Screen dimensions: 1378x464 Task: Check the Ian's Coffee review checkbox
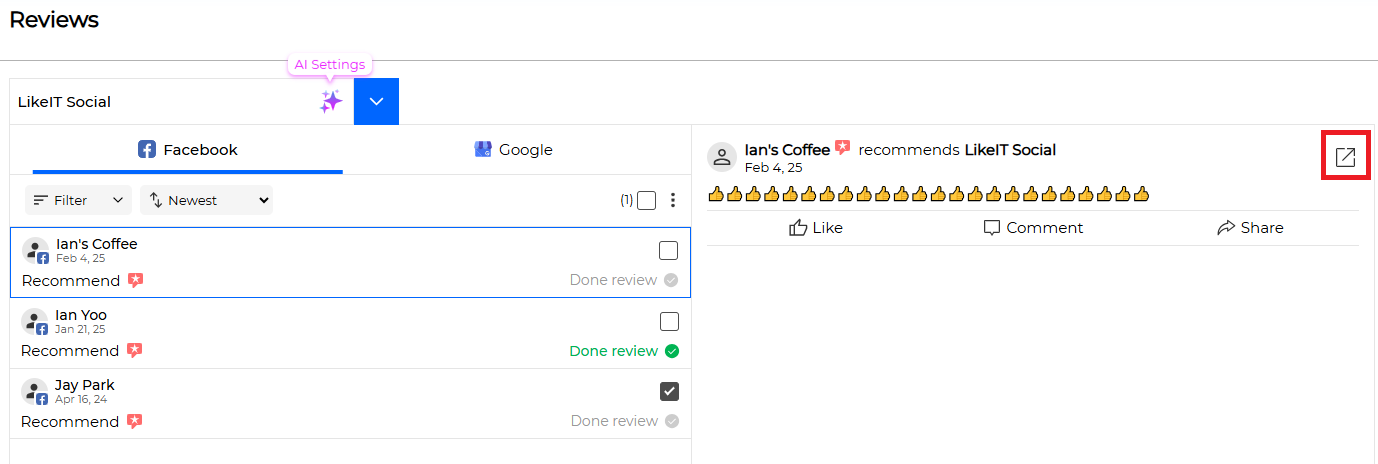[x=669, y=250]
